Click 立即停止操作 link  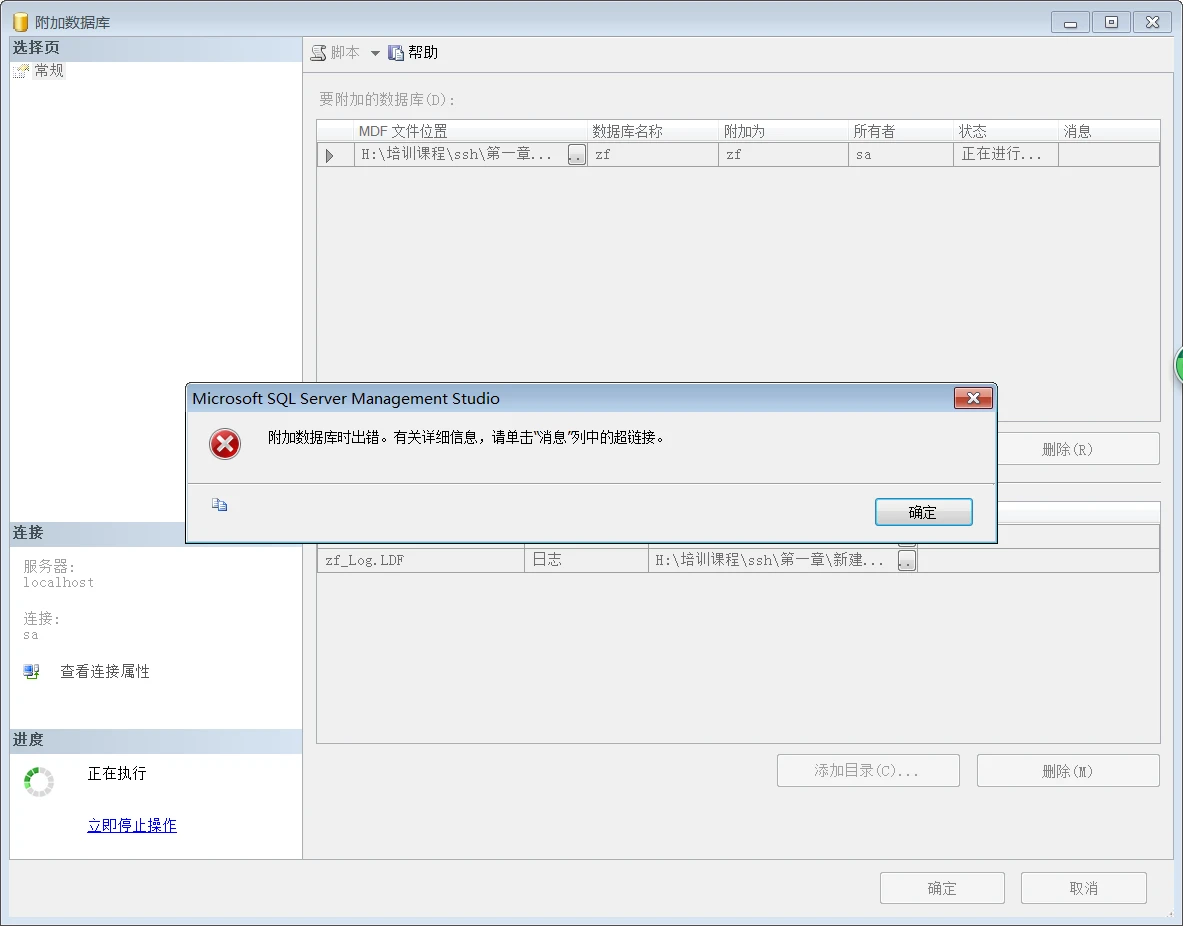point(132,826)
